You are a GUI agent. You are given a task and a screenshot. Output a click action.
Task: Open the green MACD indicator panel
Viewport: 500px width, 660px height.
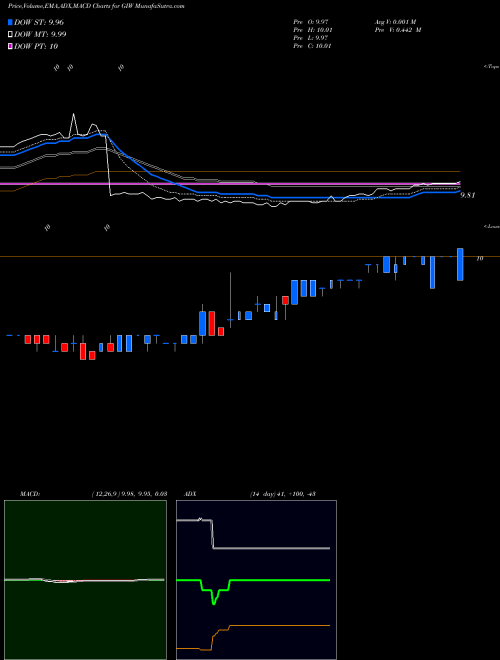(85, 580)
